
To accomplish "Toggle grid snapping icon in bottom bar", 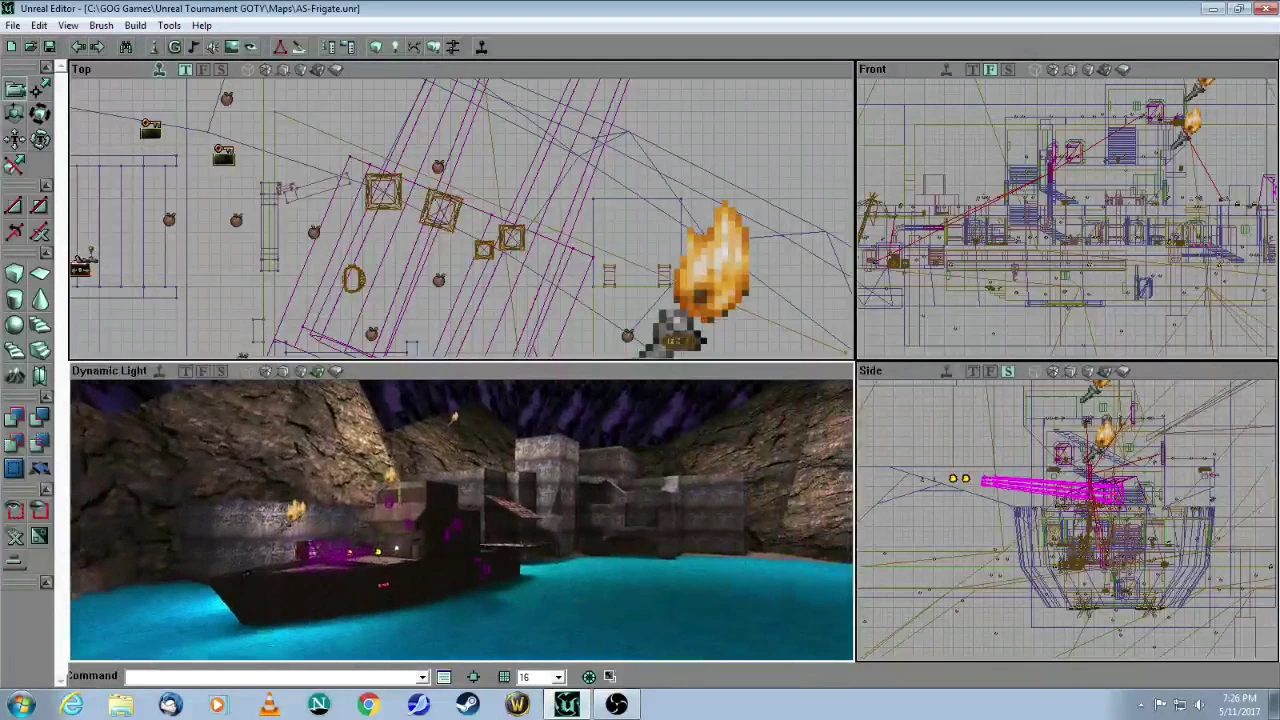I will coord(504,677).
